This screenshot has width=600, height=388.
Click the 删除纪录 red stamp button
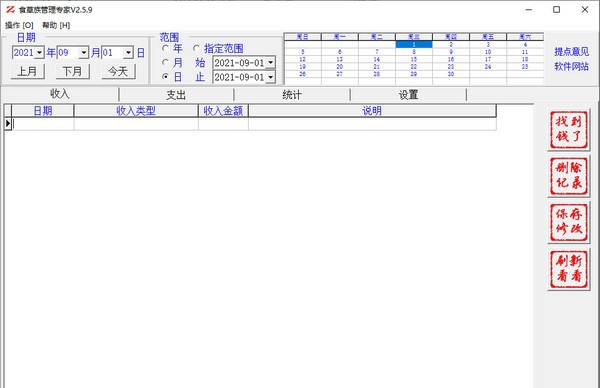[569, 177]
